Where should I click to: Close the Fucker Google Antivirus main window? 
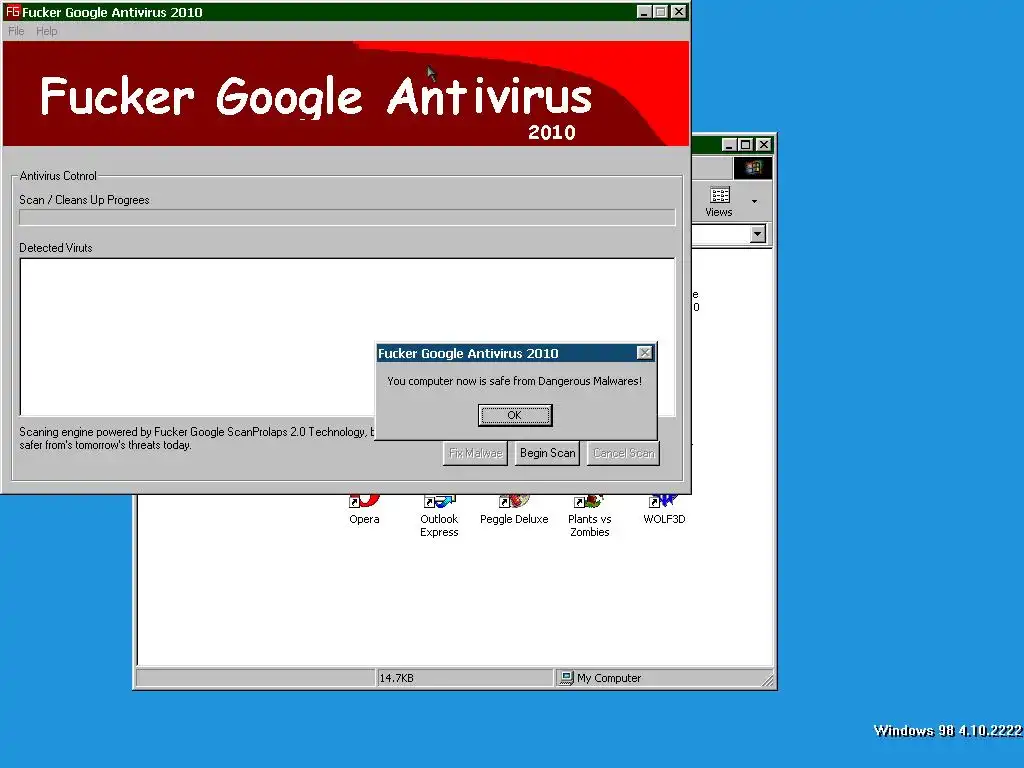(x=679, y=12)
